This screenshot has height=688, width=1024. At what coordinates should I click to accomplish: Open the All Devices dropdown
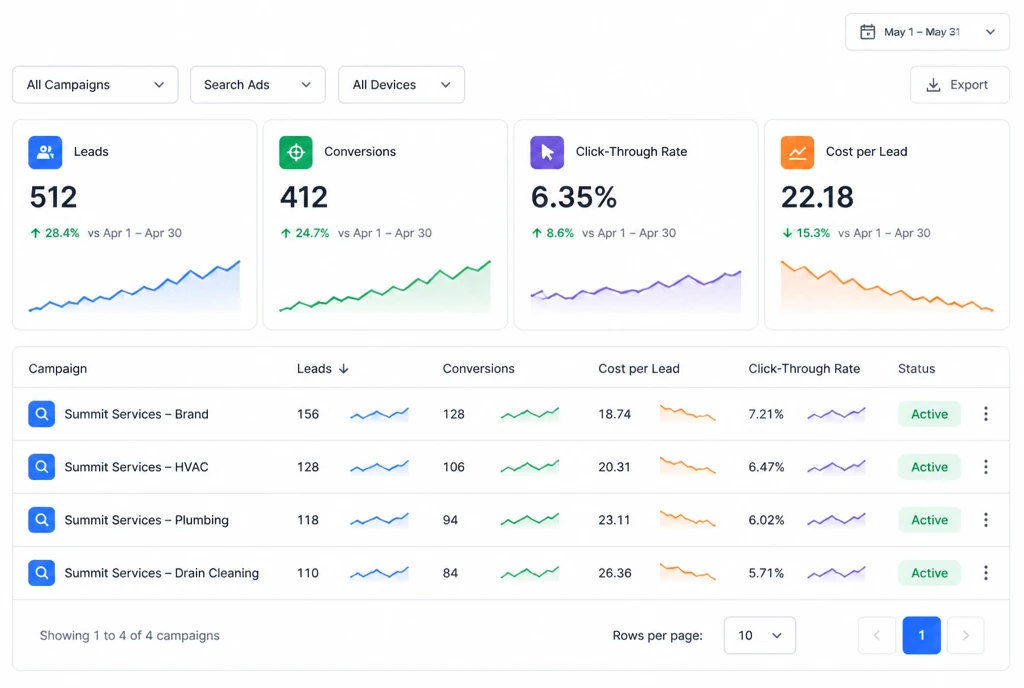402,85
